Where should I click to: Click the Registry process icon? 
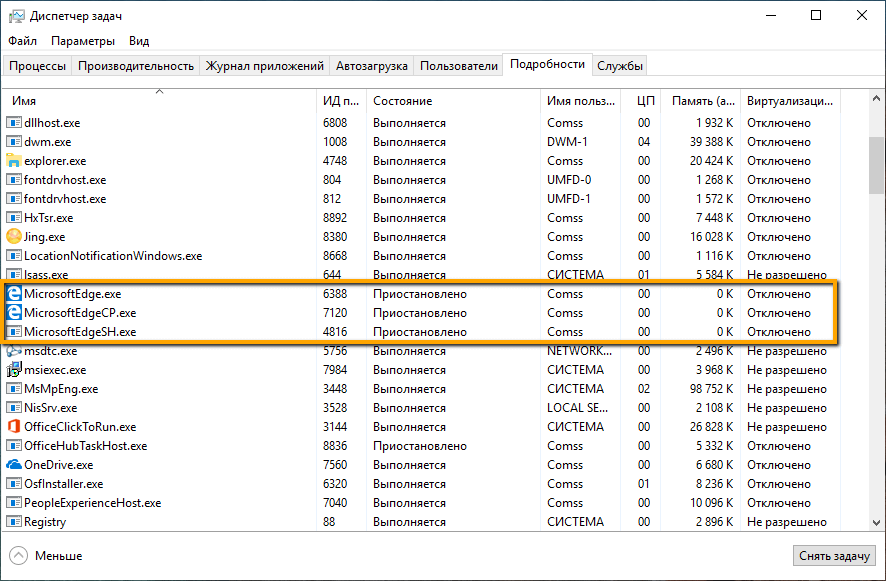[12, 521]
